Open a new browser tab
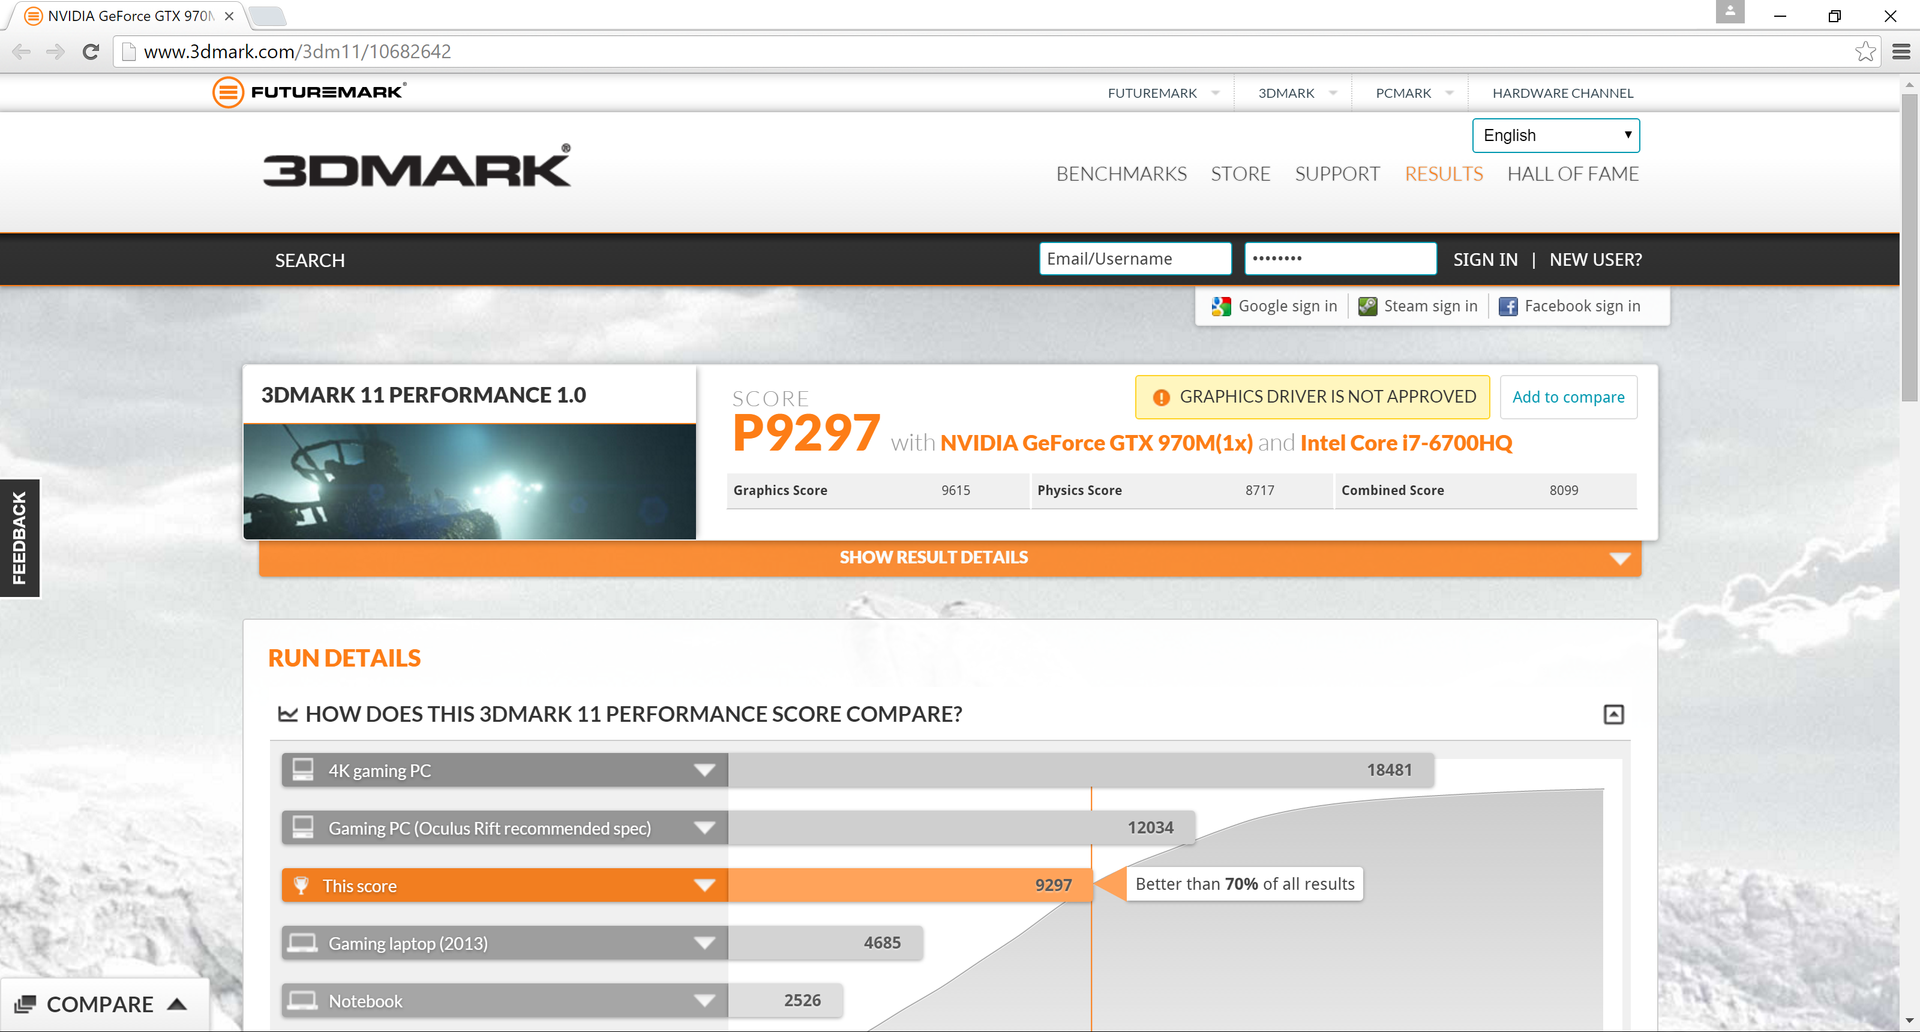The width and height of the screenshot is (1920, 1032). tap(267, 16)
